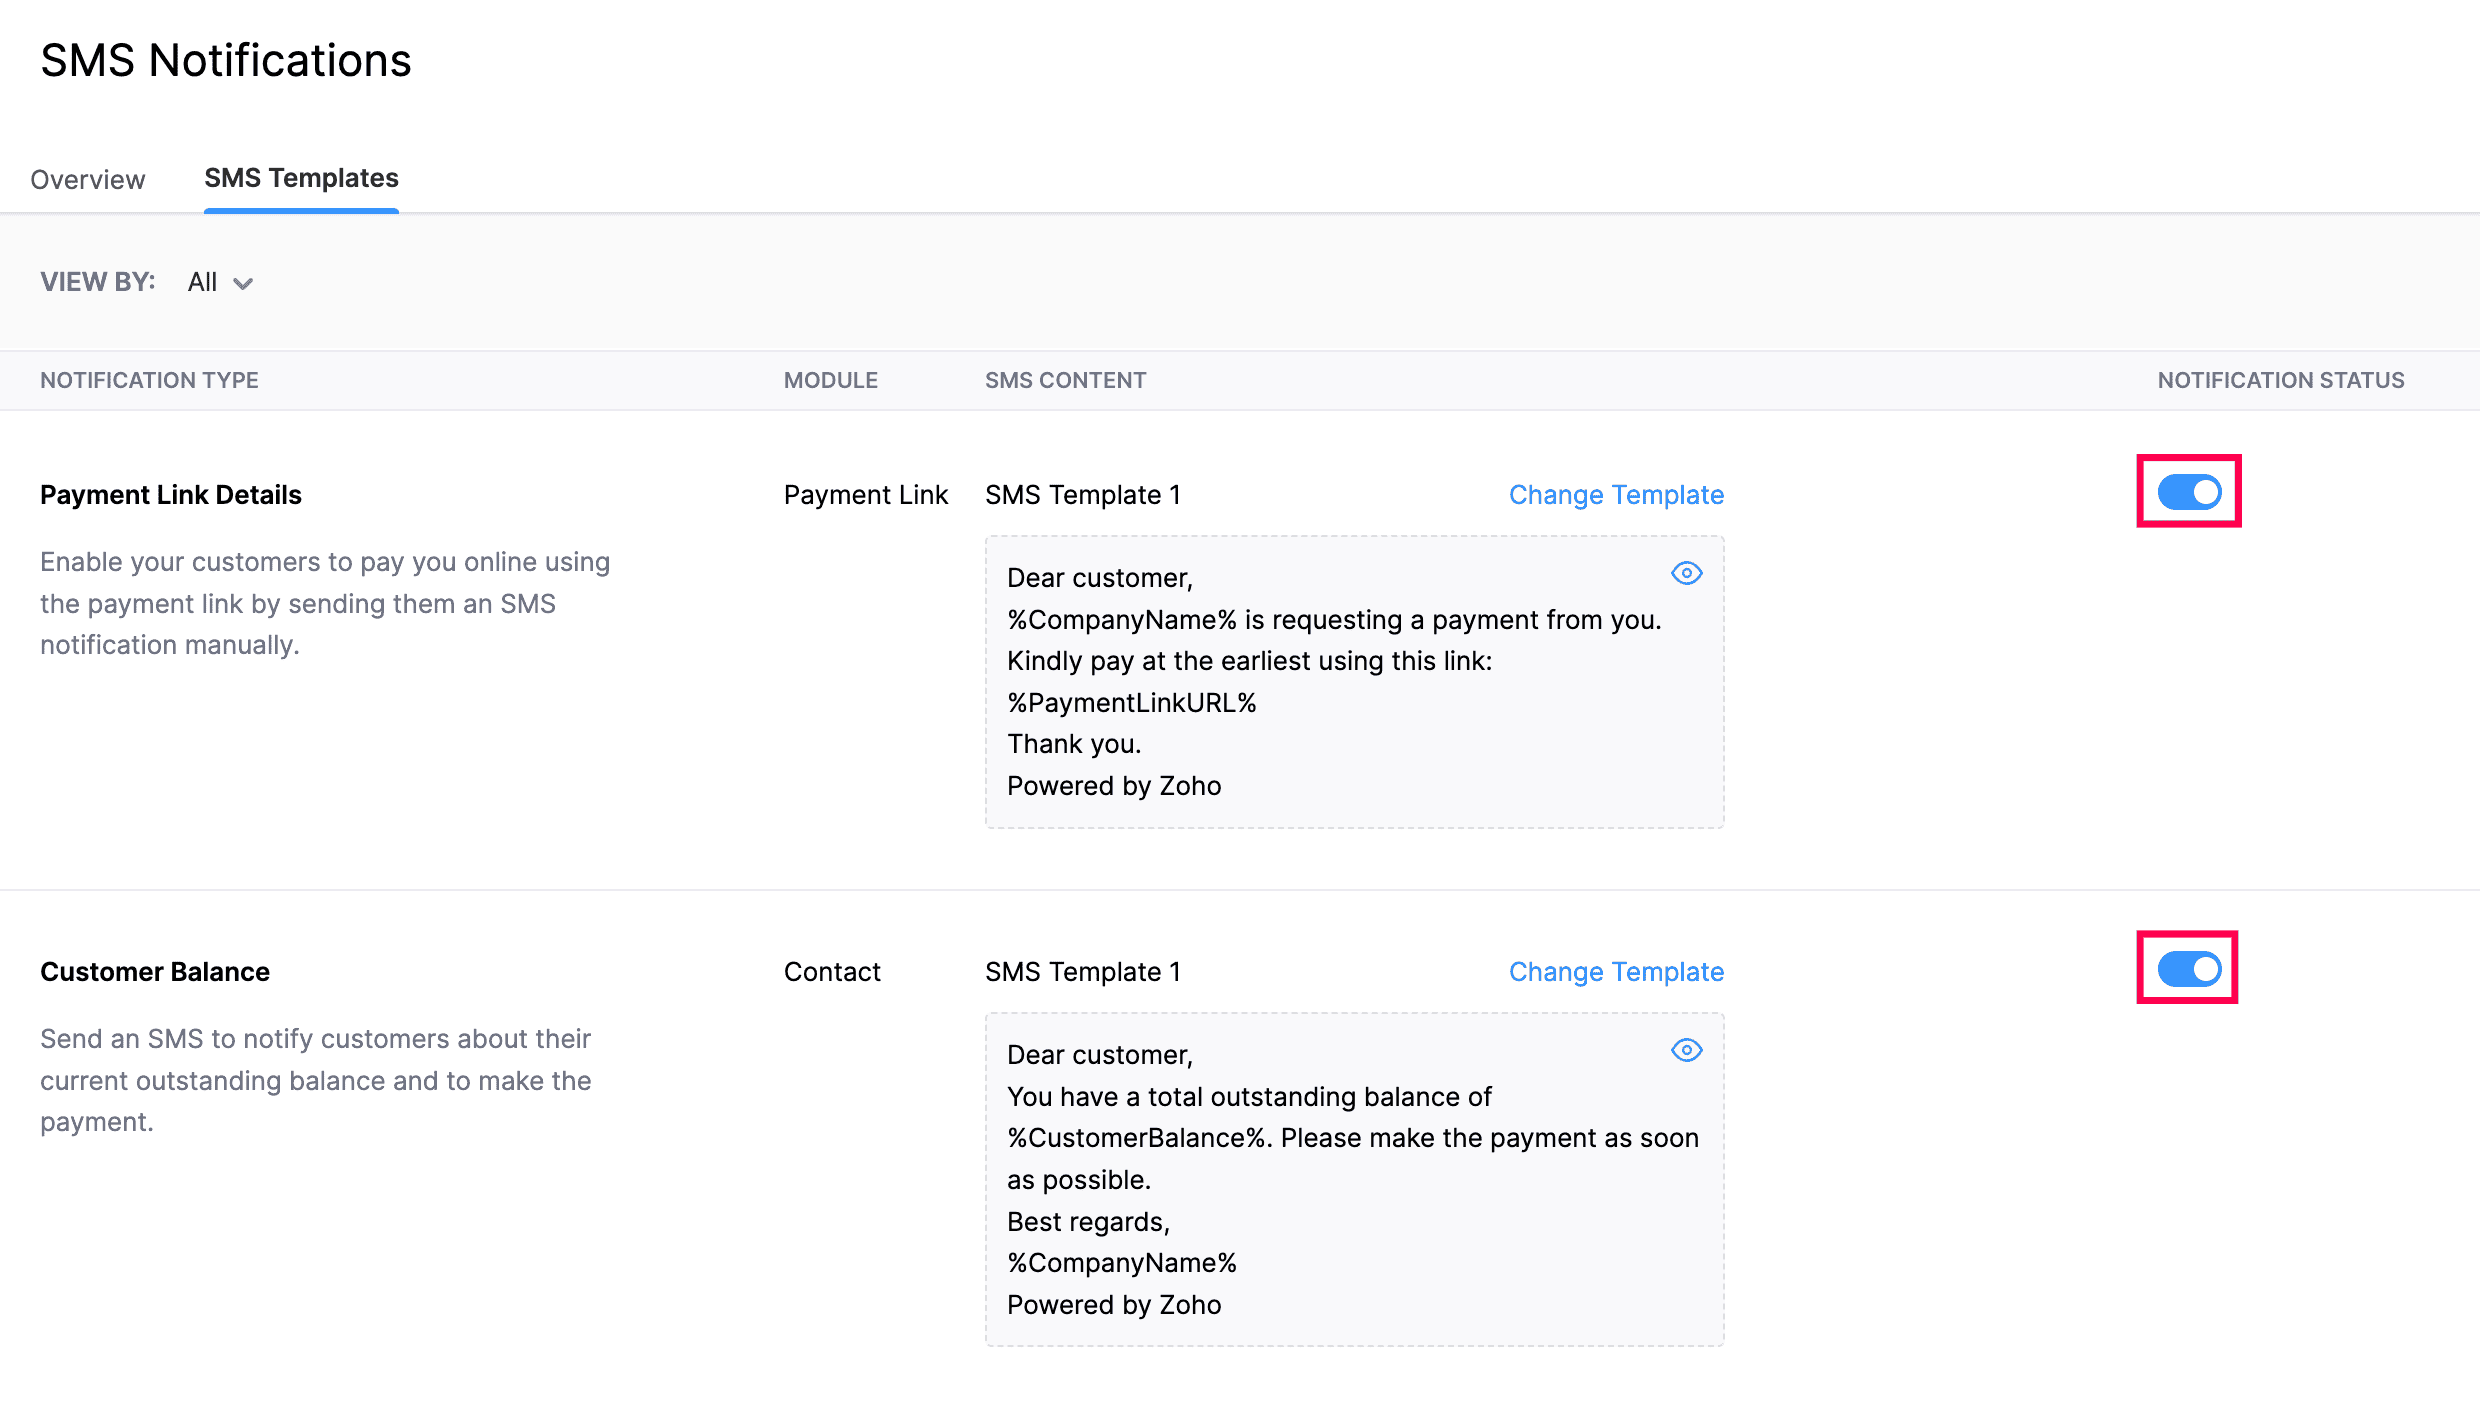Click SMS Template 1 label in Customer Balance row

coord(1083,972)
